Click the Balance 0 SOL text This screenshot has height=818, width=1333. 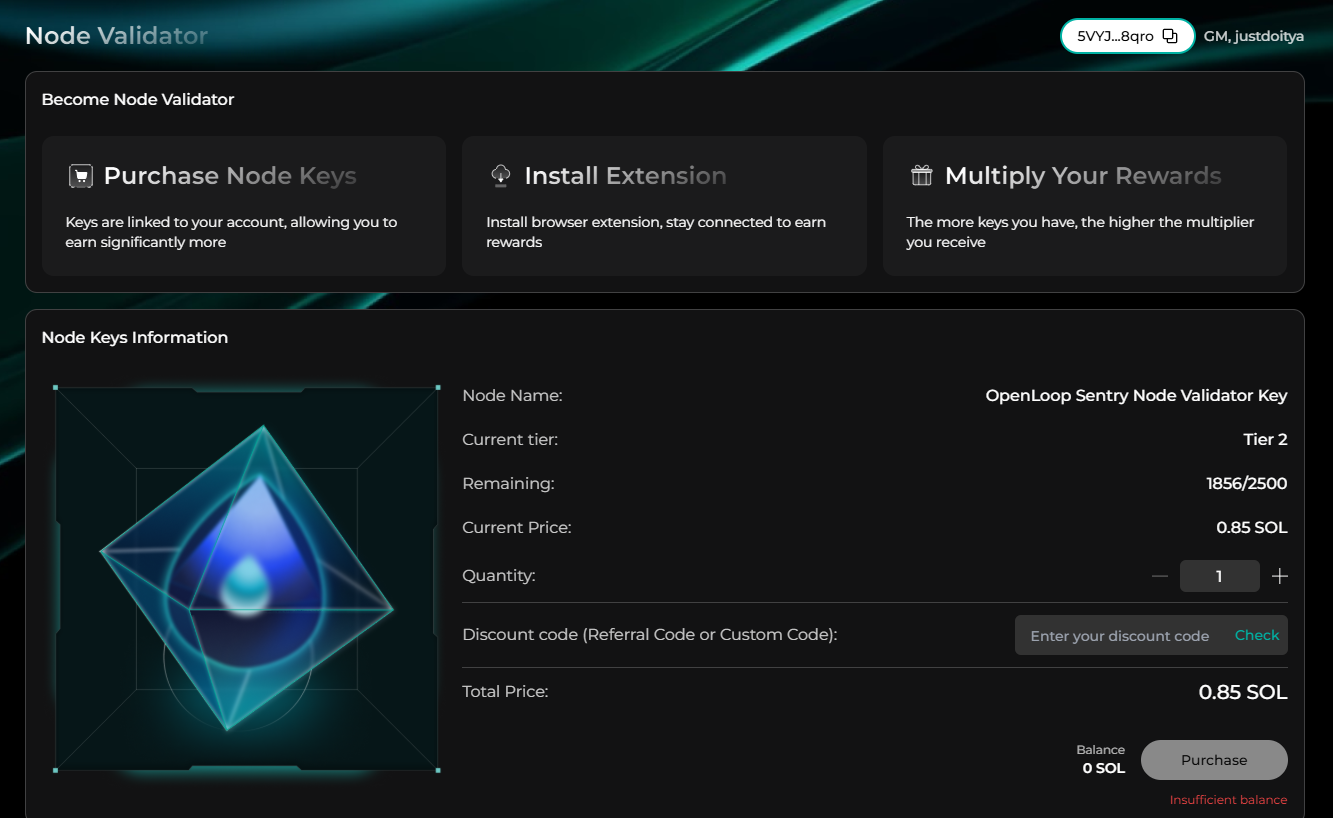(x=1102, y=759)
